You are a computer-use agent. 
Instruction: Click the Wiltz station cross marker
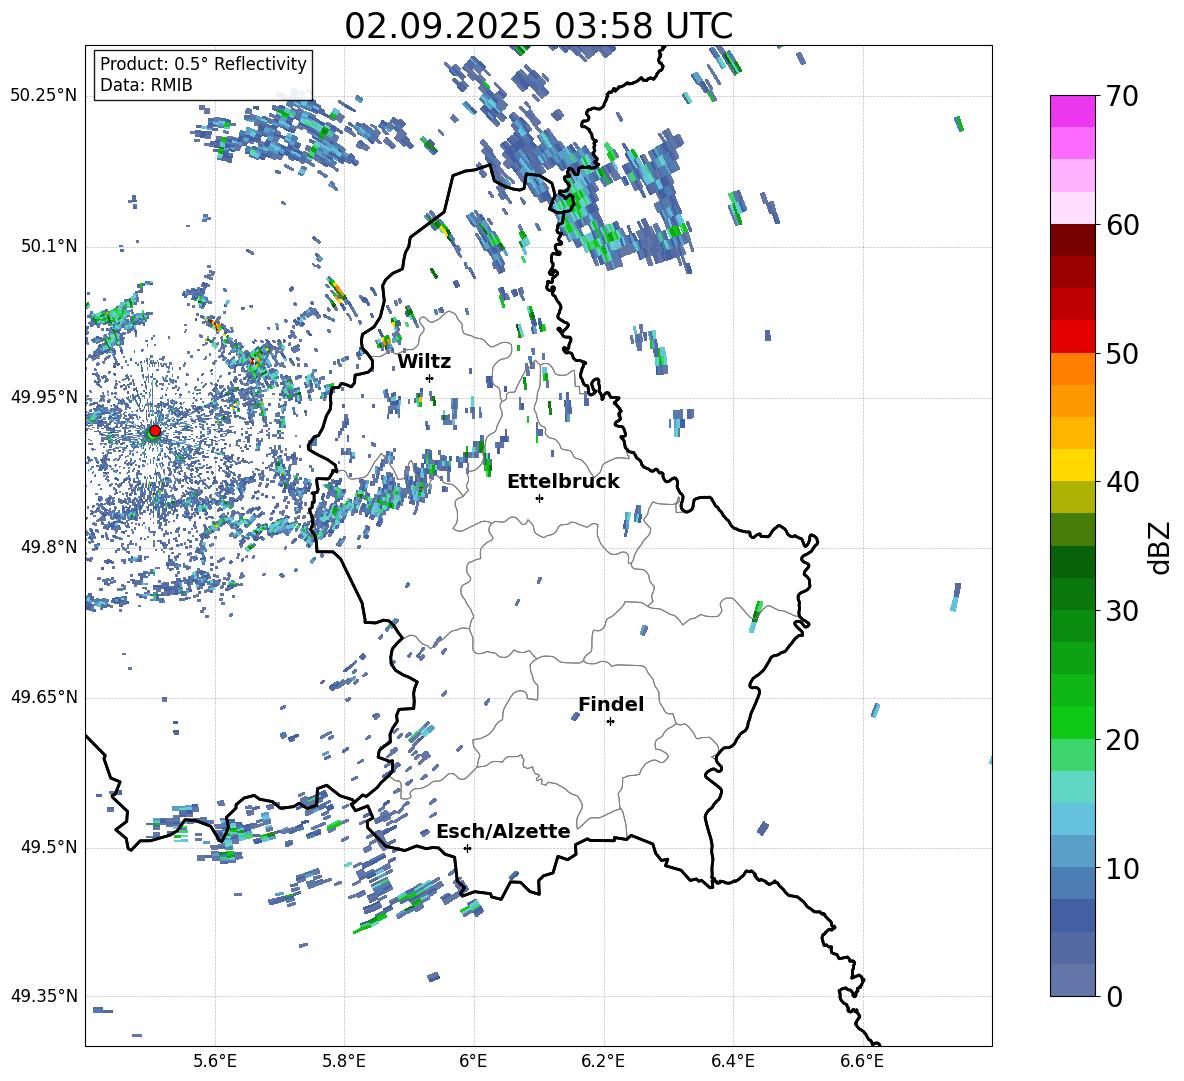pyautogui.click(x=430, y=378)
